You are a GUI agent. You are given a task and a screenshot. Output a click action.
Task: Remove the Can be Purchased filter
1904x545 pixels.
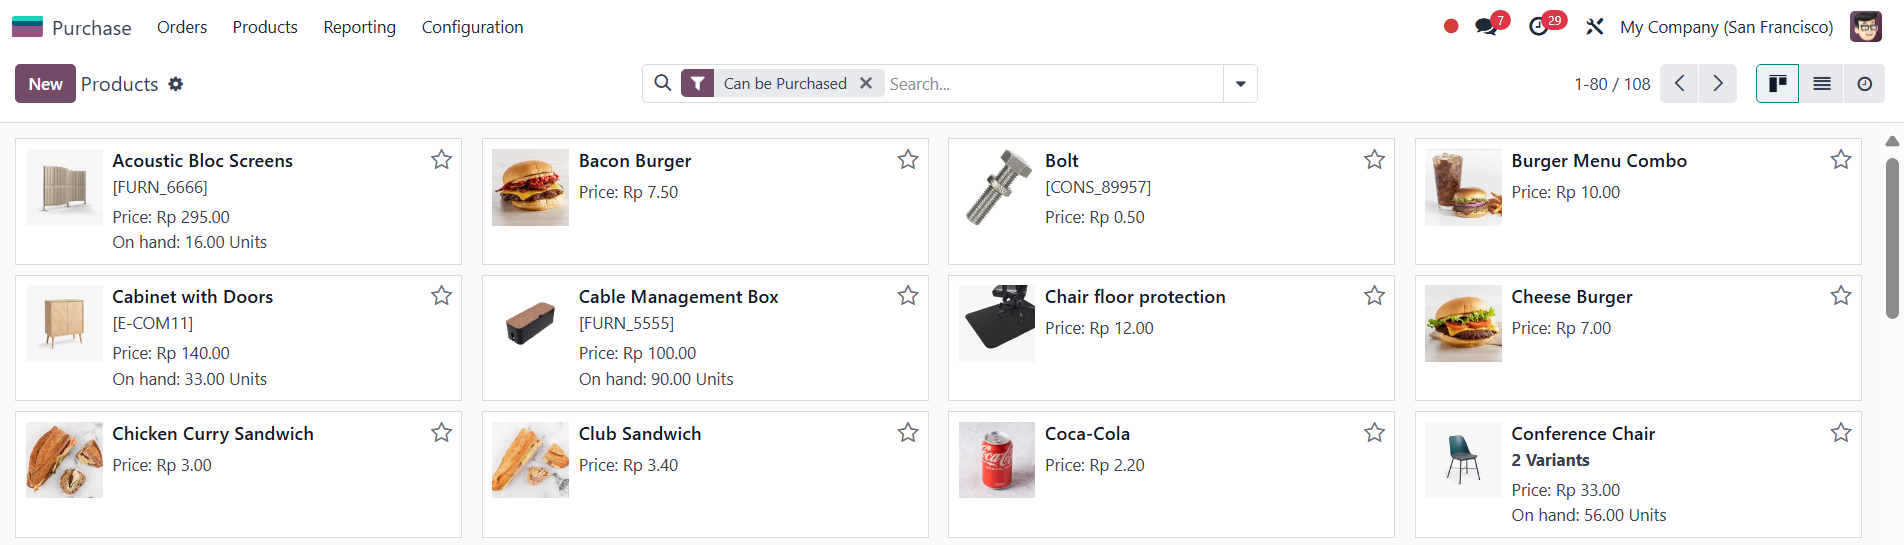point(866,84)
